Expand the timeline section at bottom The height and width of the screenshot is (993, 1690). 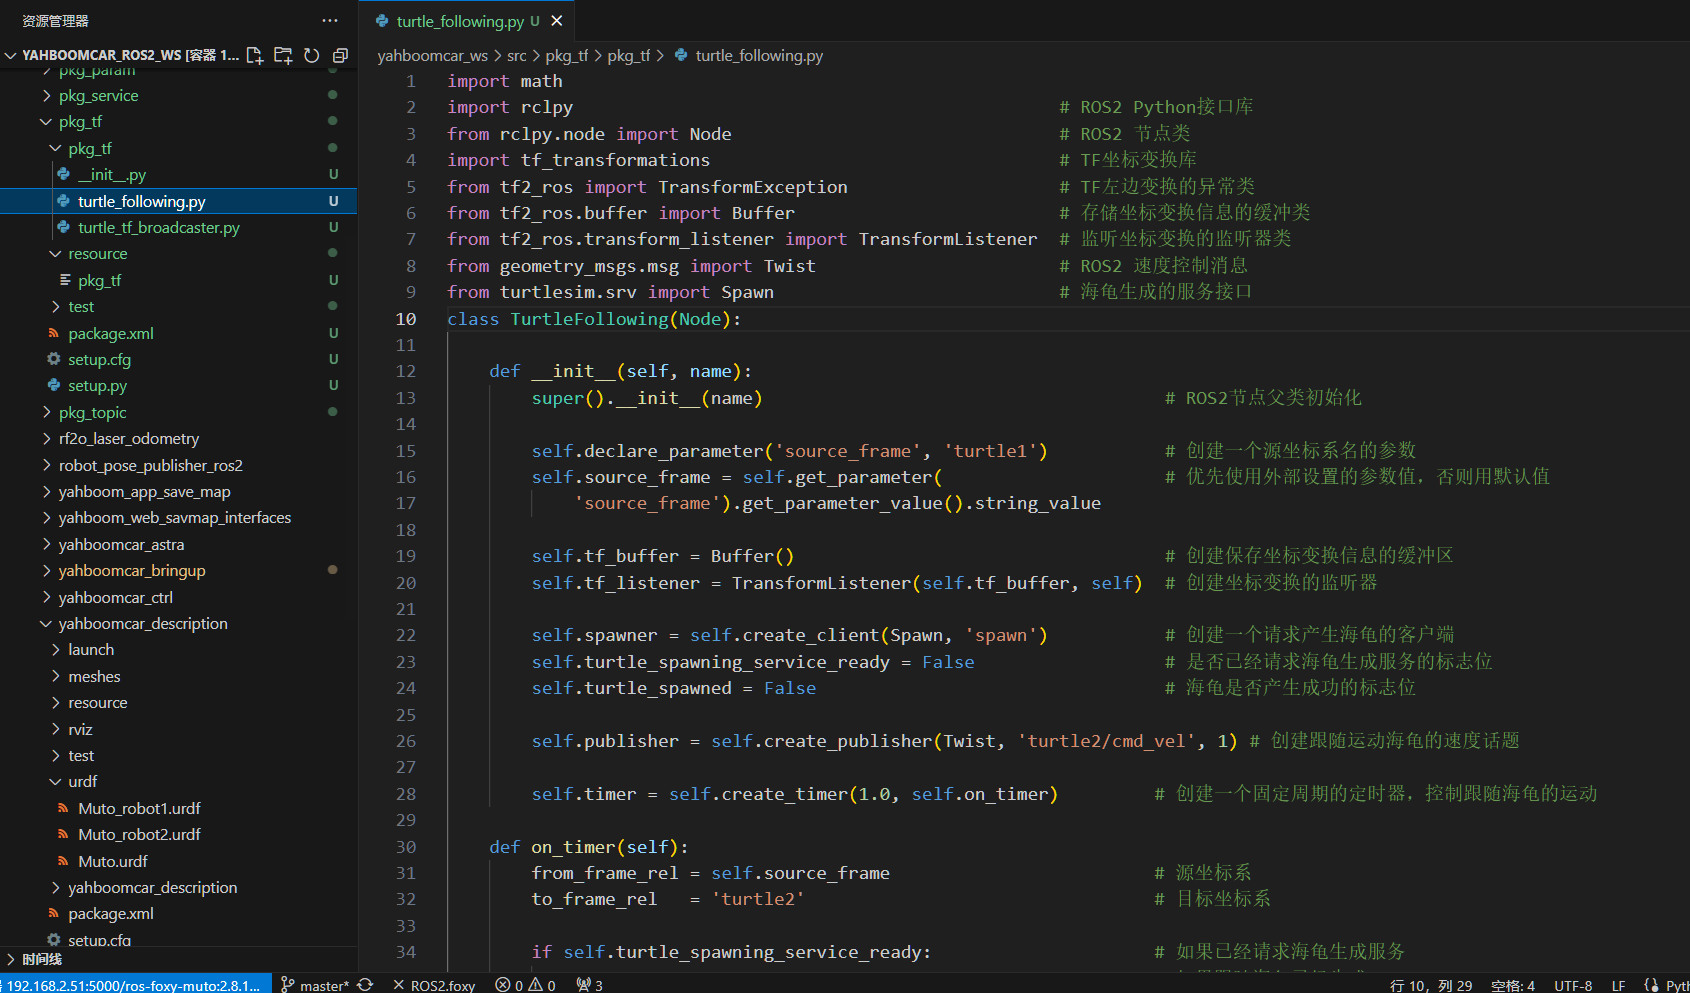(41, 959)
